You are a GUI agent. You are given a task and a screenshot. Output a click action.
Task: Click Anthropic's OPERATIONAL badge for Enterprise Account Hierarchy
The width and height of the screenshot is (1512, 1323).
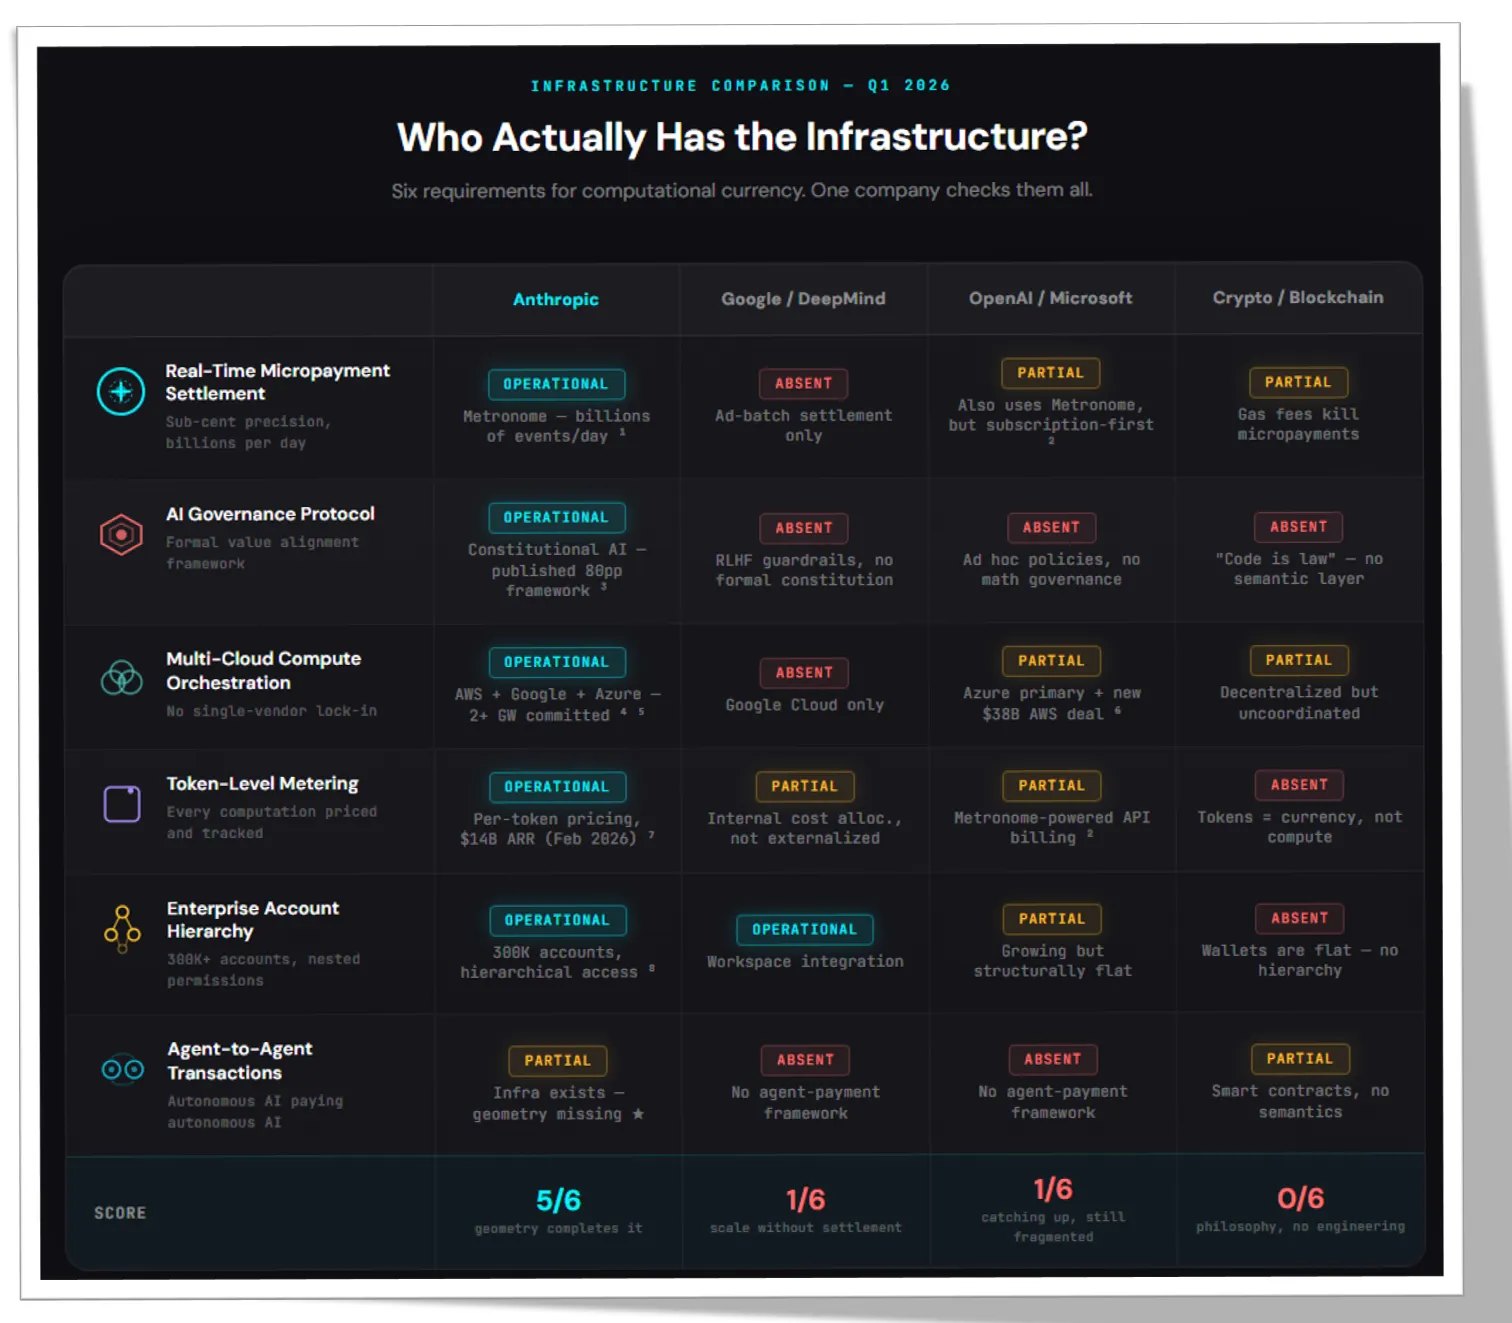click(558, 920)
